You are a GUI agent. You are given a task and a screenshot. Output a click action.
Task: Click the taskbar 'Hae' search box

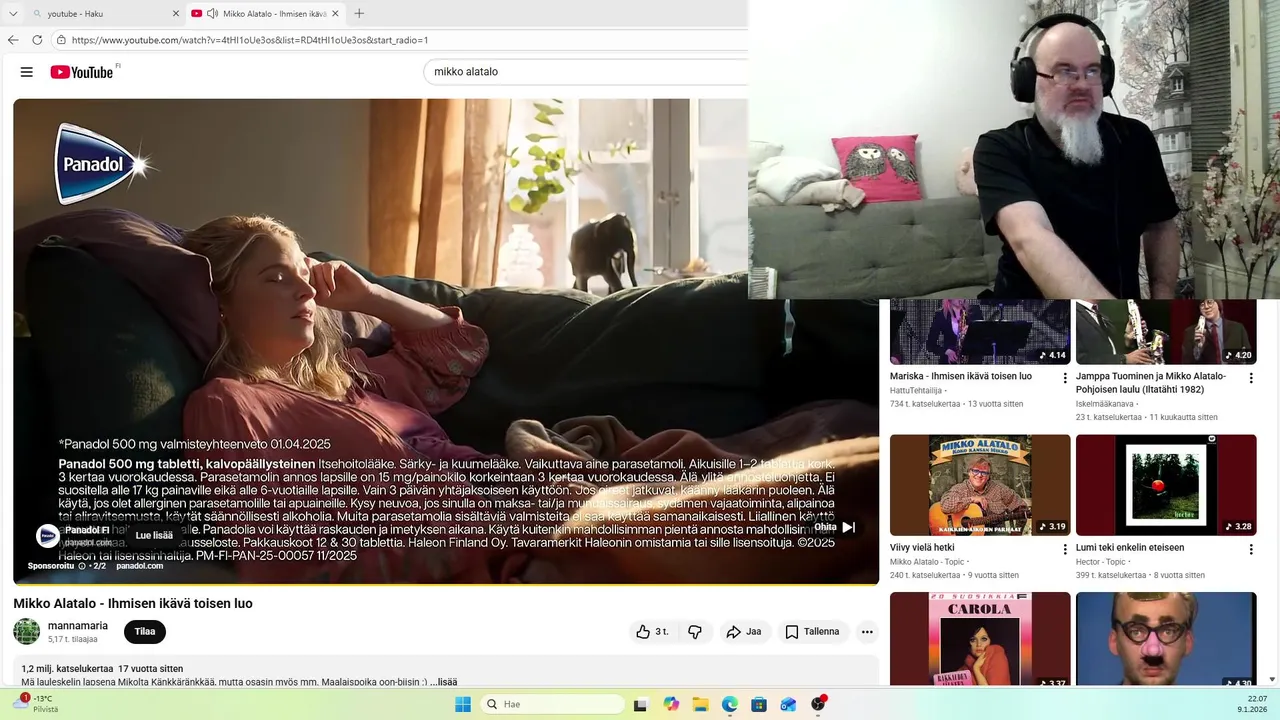click(x=551, y=704)
